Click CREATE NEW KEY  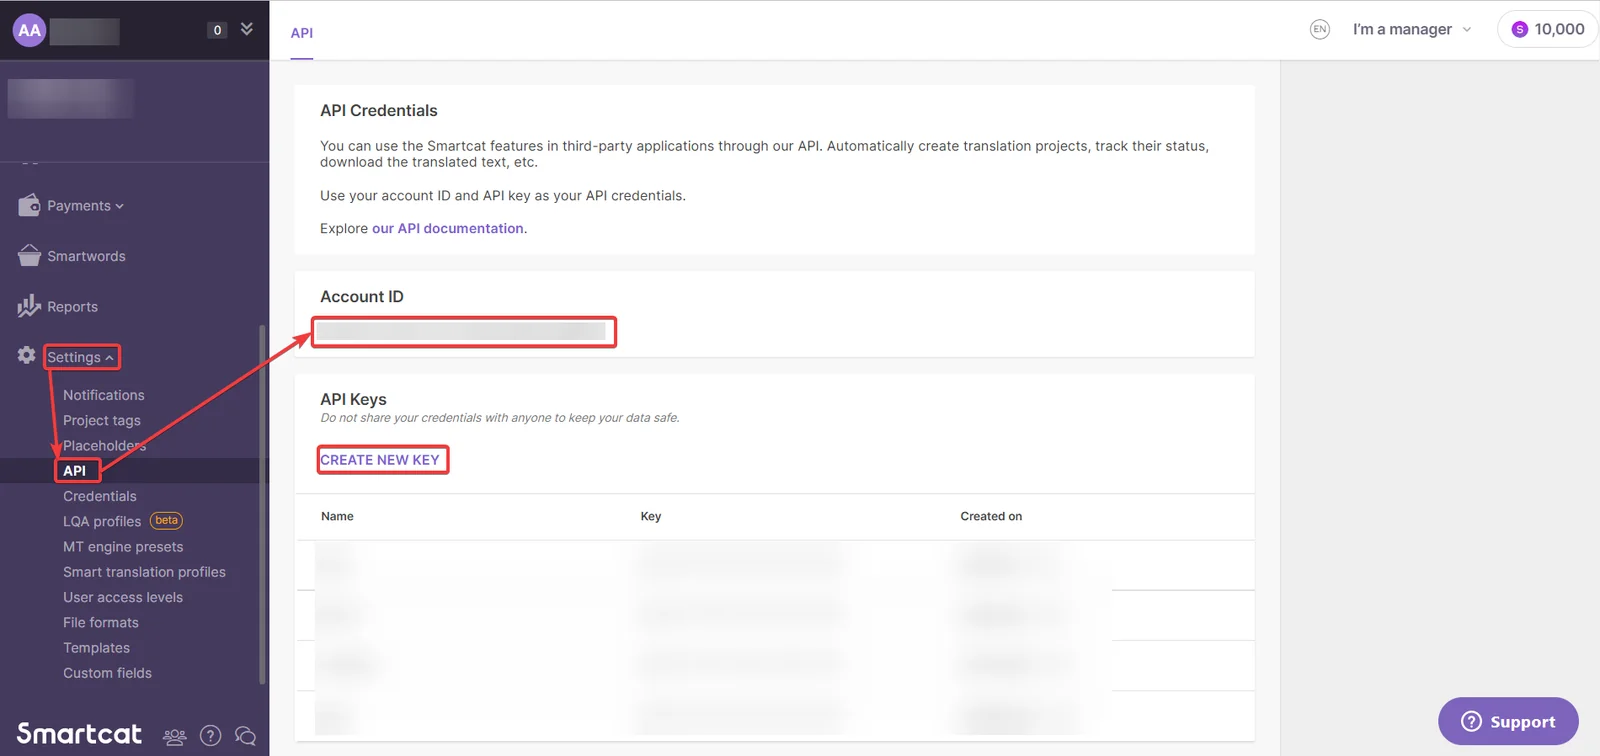pyautogui.click(x=380, y=460)
